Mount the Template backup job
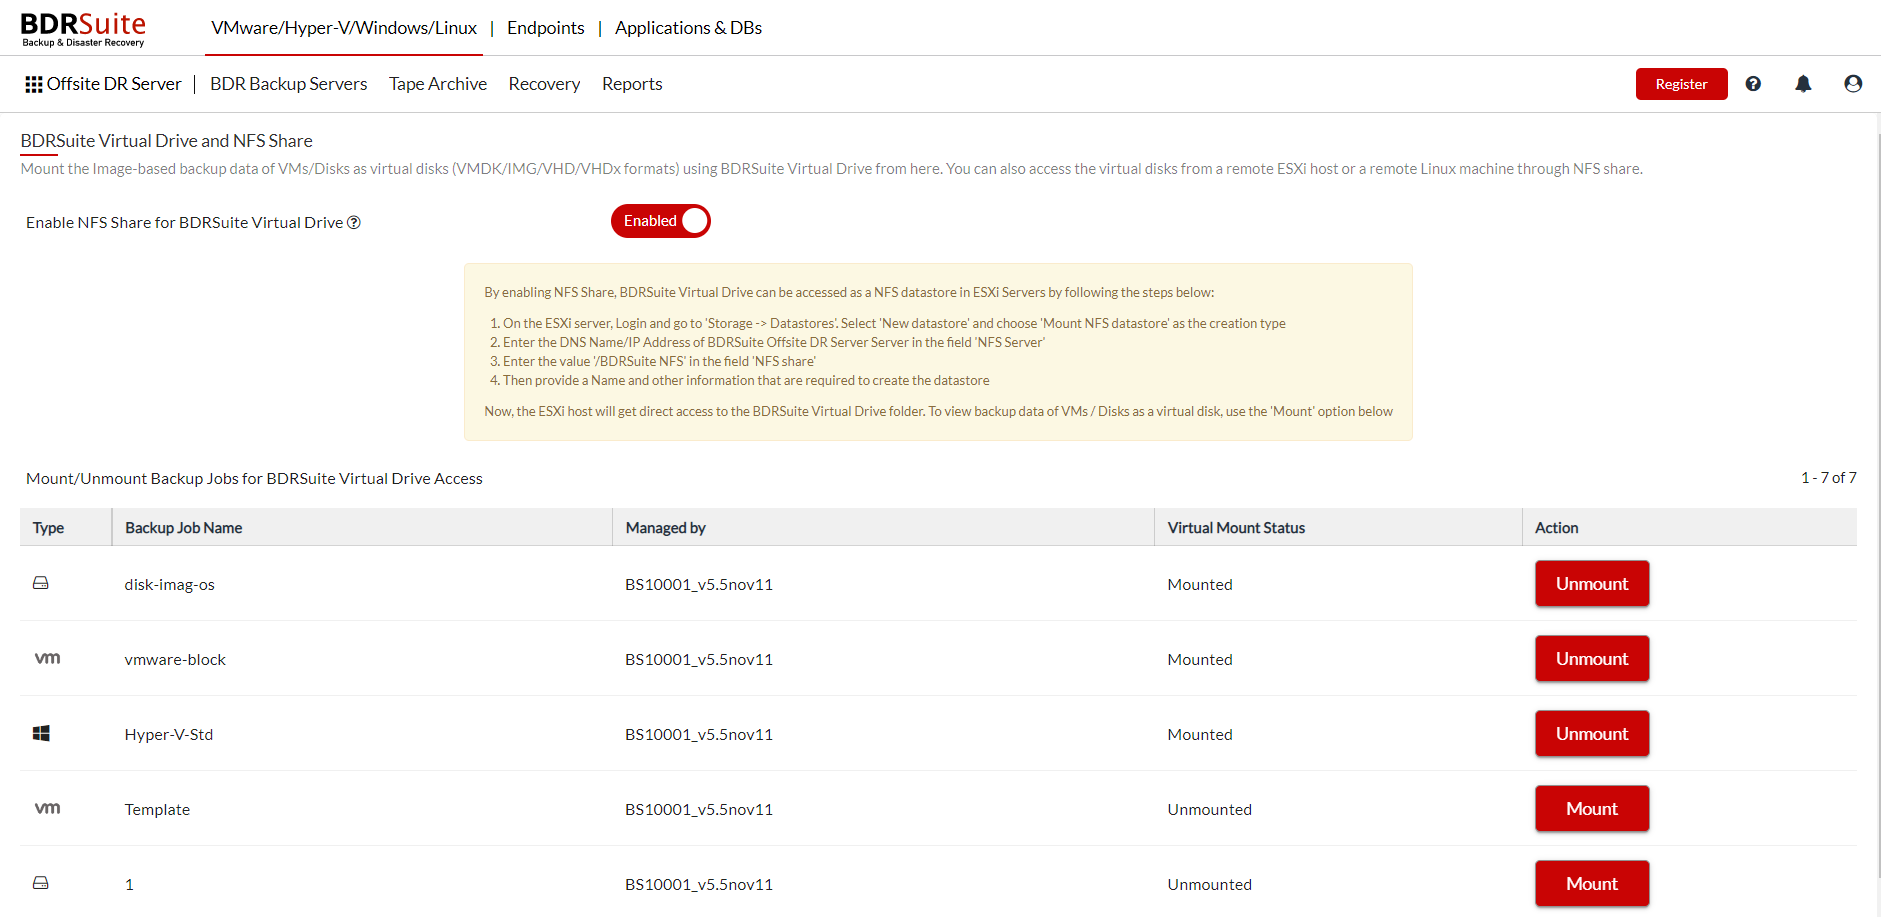The image size is (1881, 917). 1592,809
